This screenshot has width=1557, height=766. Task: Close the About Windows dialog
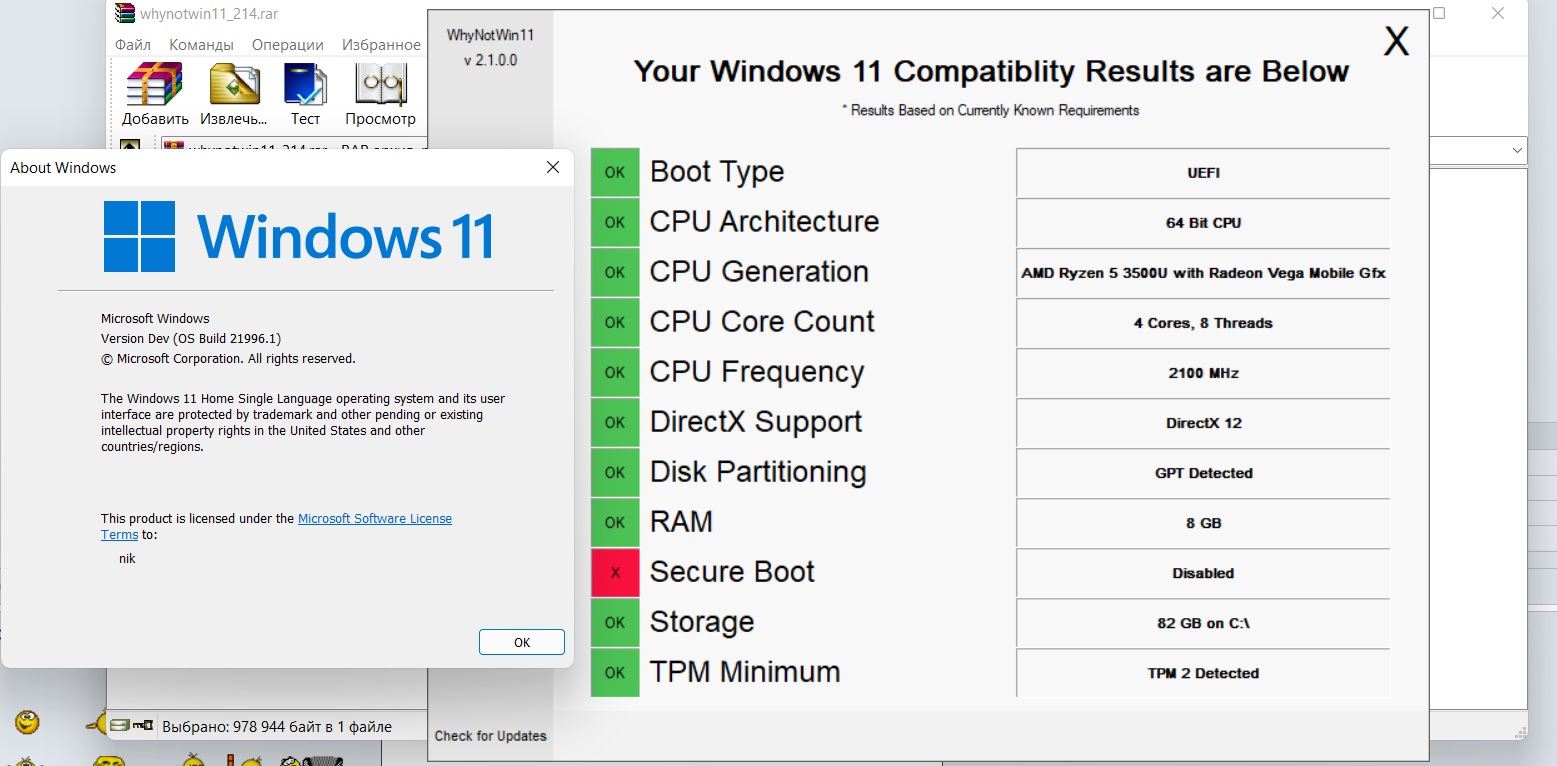[552, 168]
